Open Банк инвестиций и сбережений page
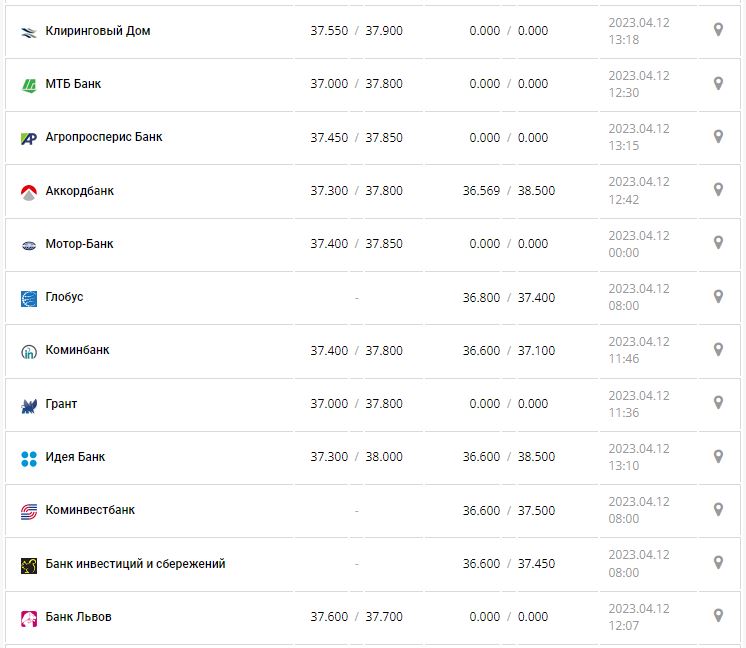The width and height of the screenshot is (746, 648). point(135,564)
